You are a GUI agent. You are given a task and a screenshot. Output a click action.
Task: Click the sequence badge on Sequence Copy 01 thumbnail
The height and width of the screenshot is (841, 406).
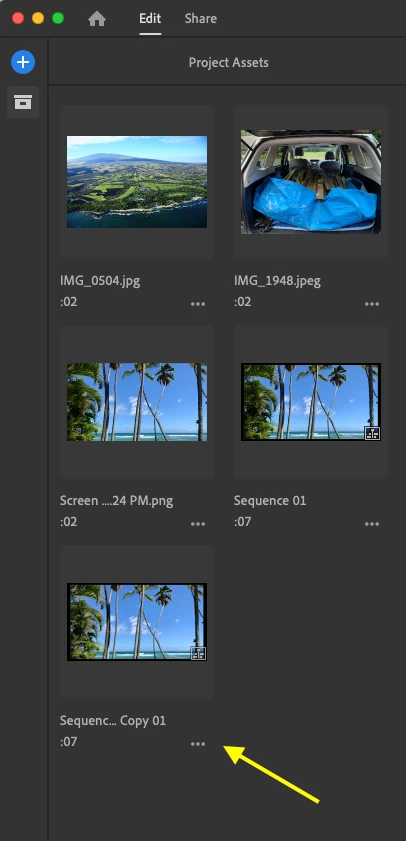point(198,653)
